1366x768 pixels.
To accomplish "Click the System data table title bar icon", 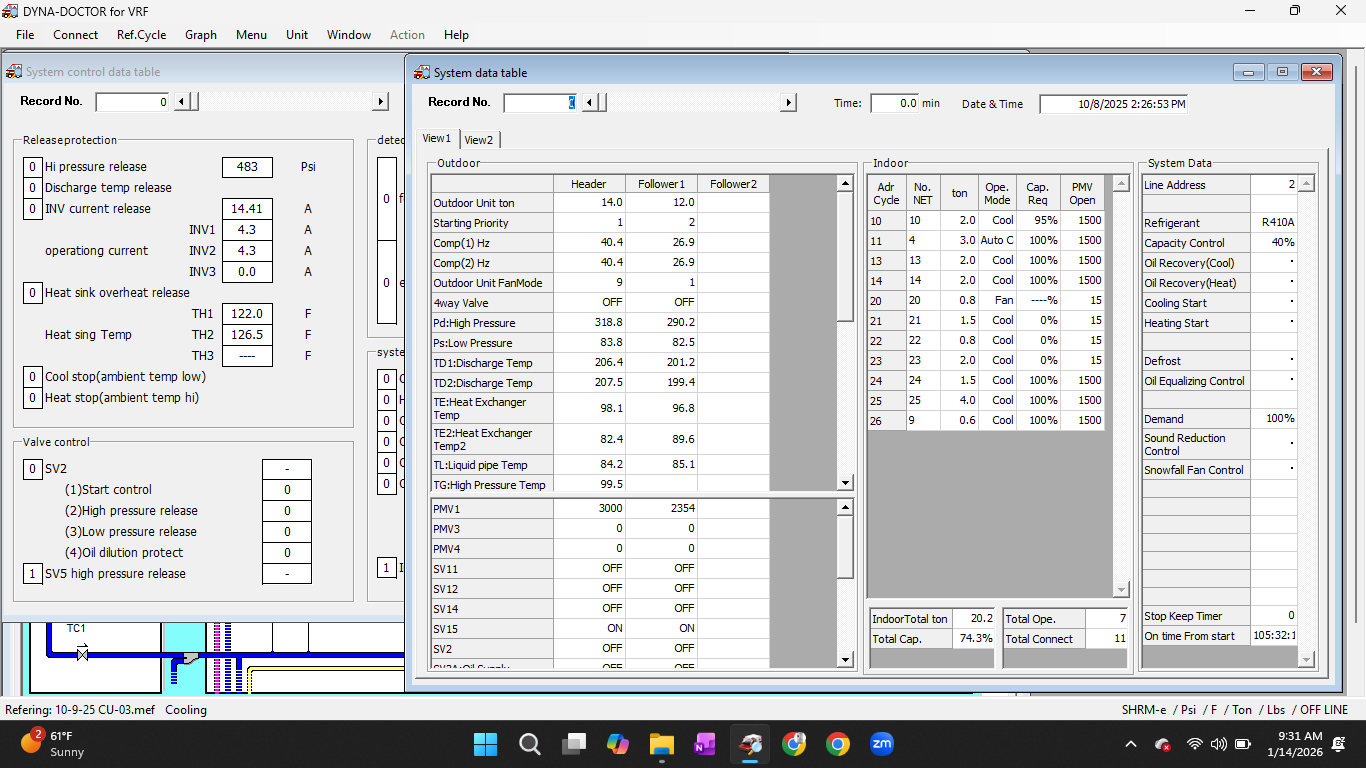I will pyautogui.click(x=422, y=72).
